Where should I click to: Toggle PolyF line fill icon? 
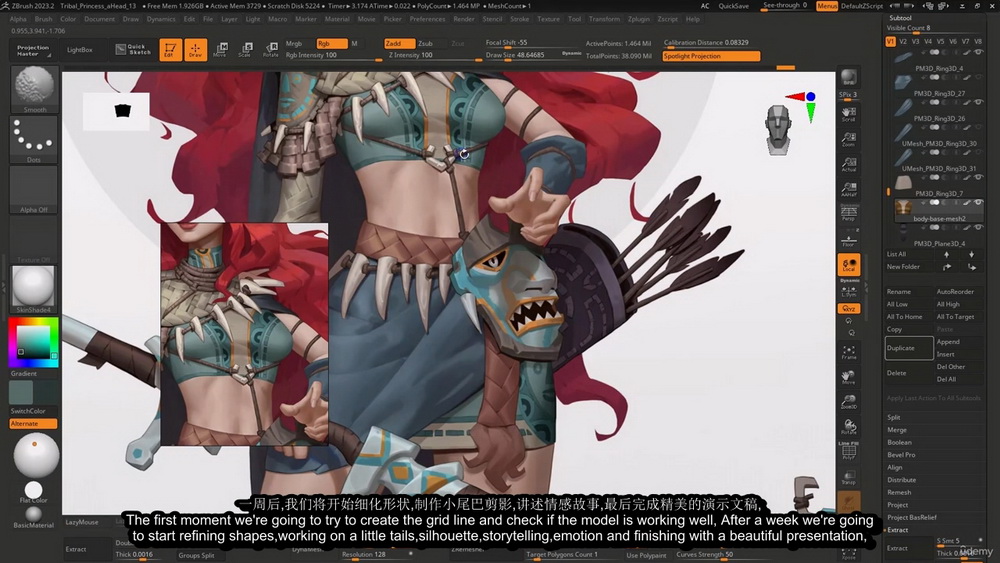click(x=849, y=451)
